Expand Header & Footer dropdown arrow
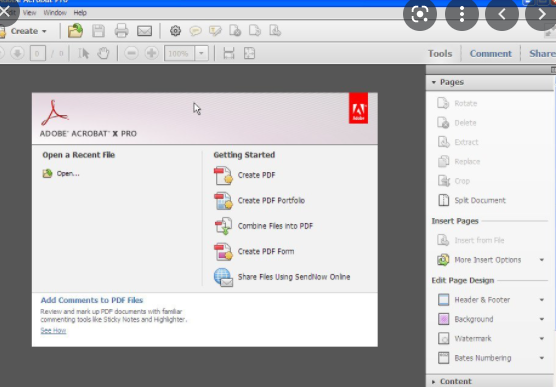Image resolution: width=556 pixels, height=387 pixels. 542,300
